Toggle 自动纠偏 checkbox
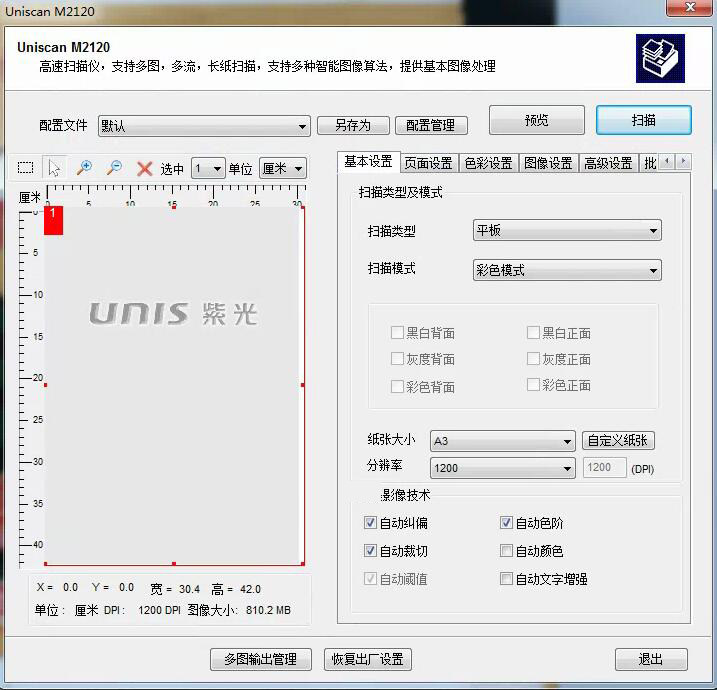This screenshot has height=690, width=717. pos(370,522)
